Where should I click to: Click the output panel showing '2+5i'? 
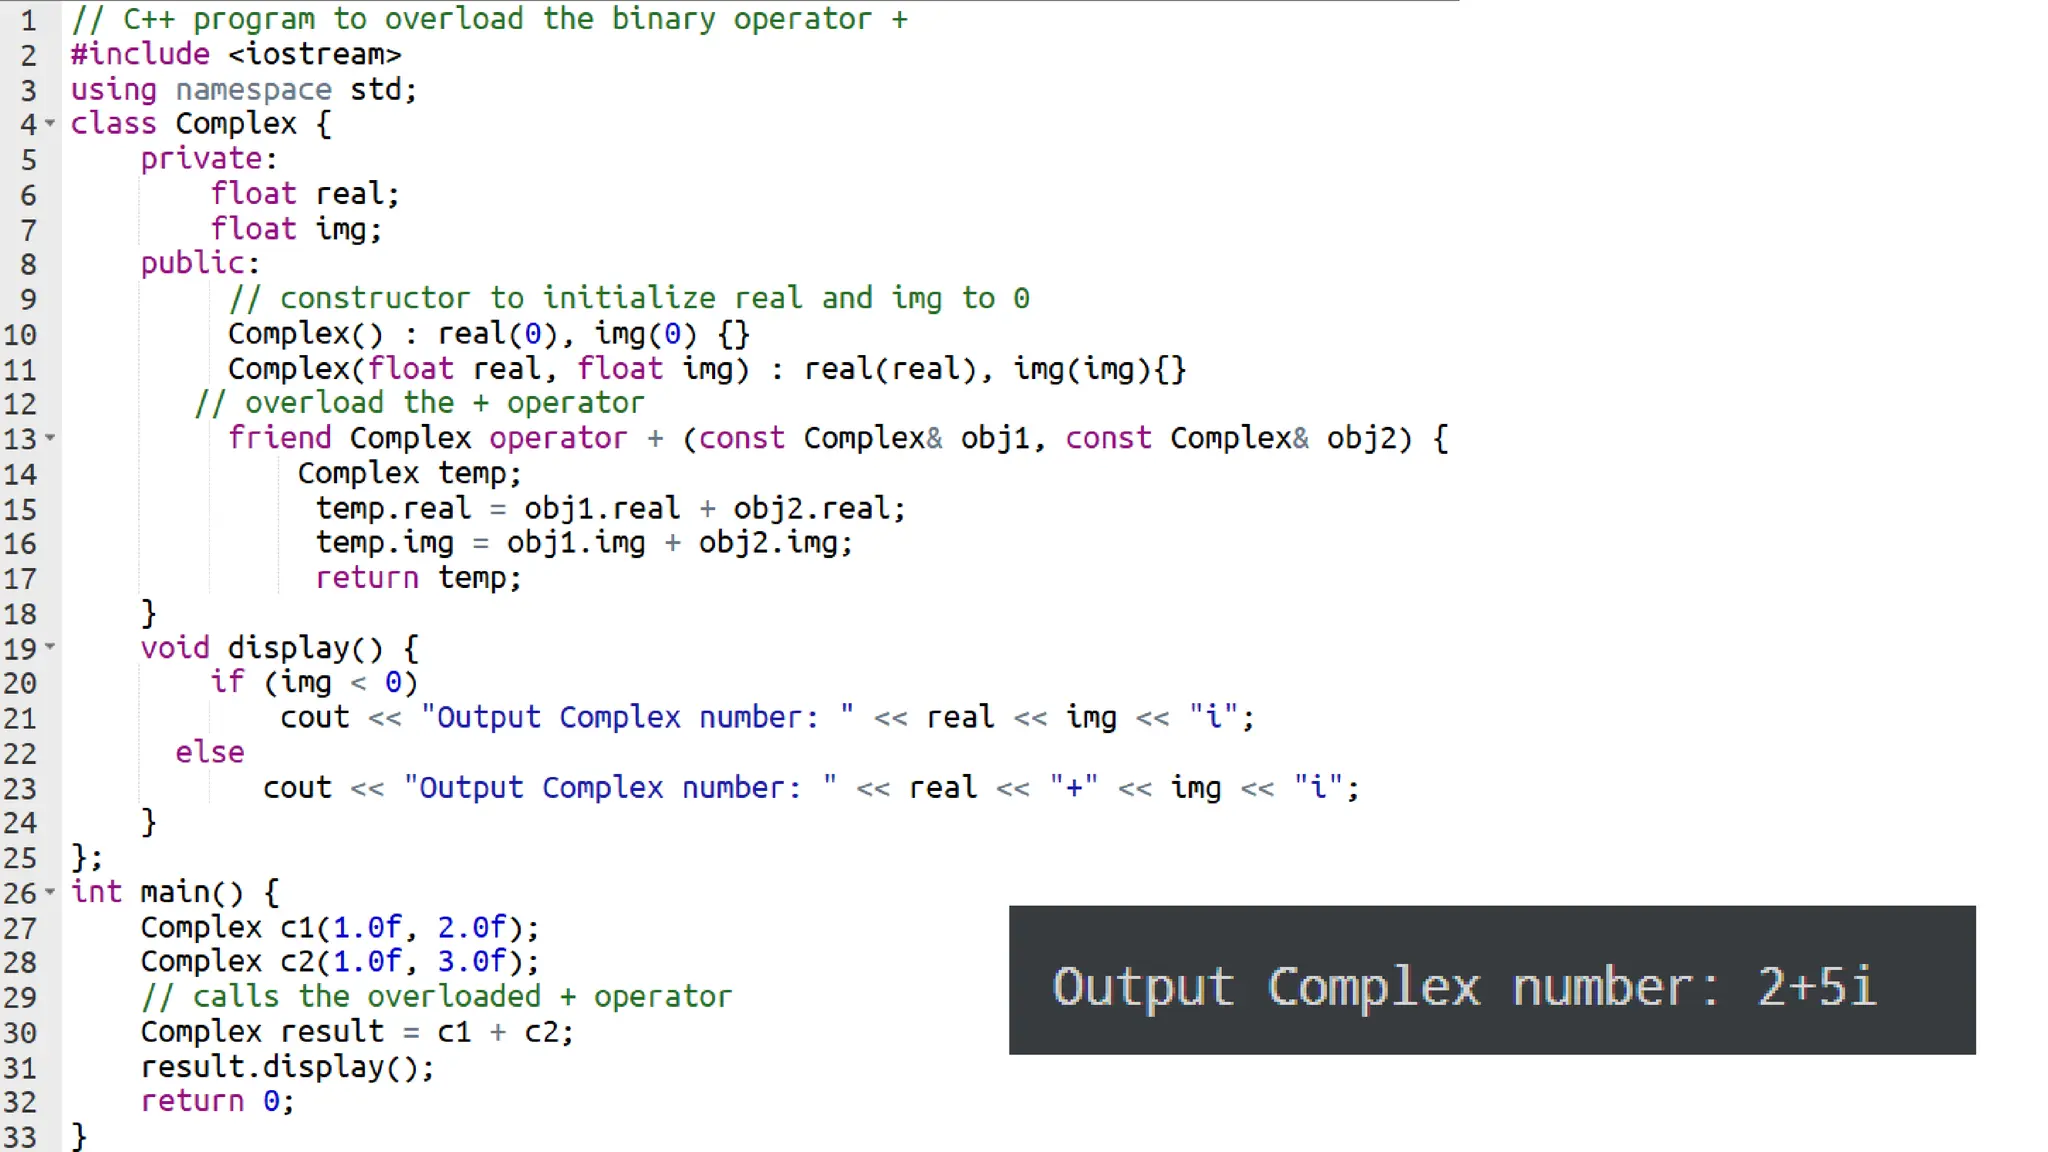pos(1491,981)
